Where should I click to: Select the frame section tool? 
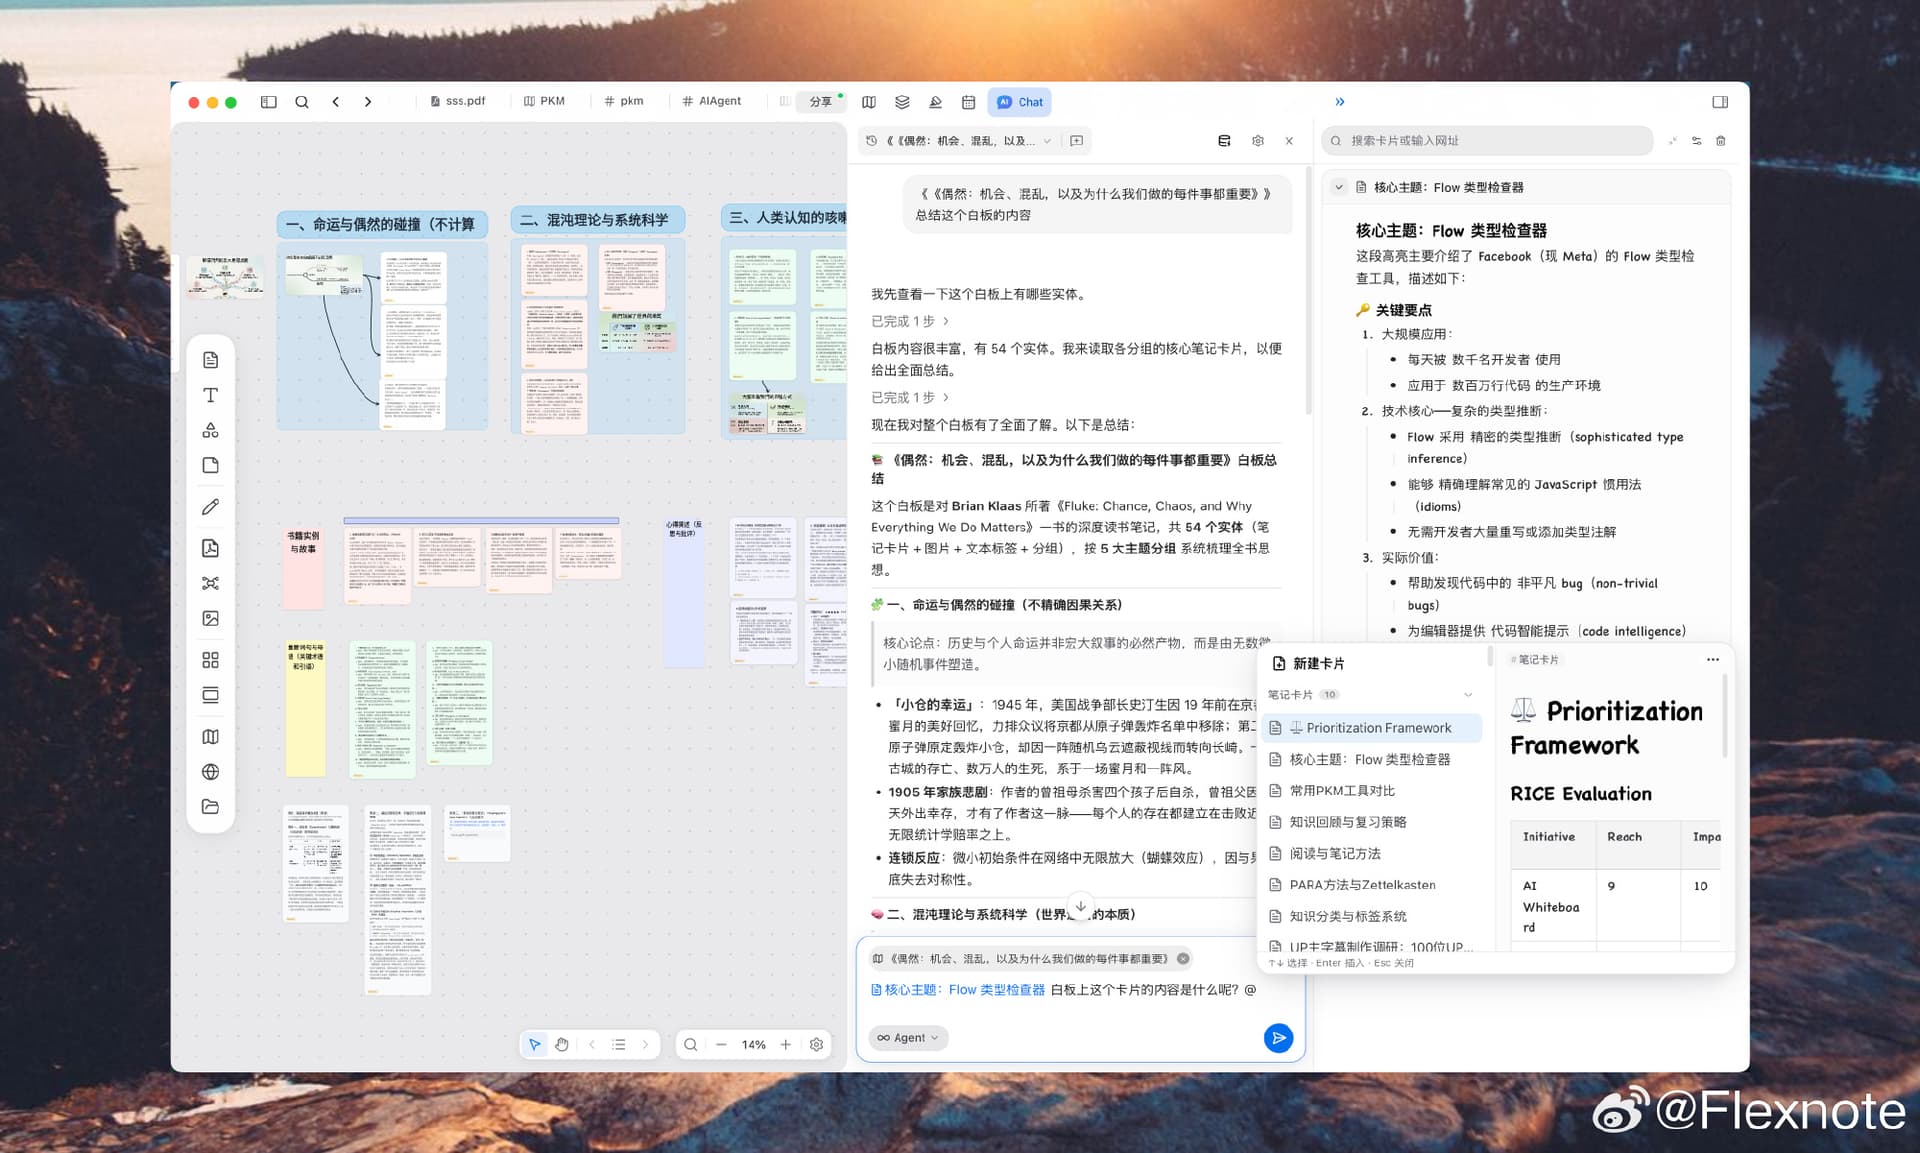coord(210,695)
